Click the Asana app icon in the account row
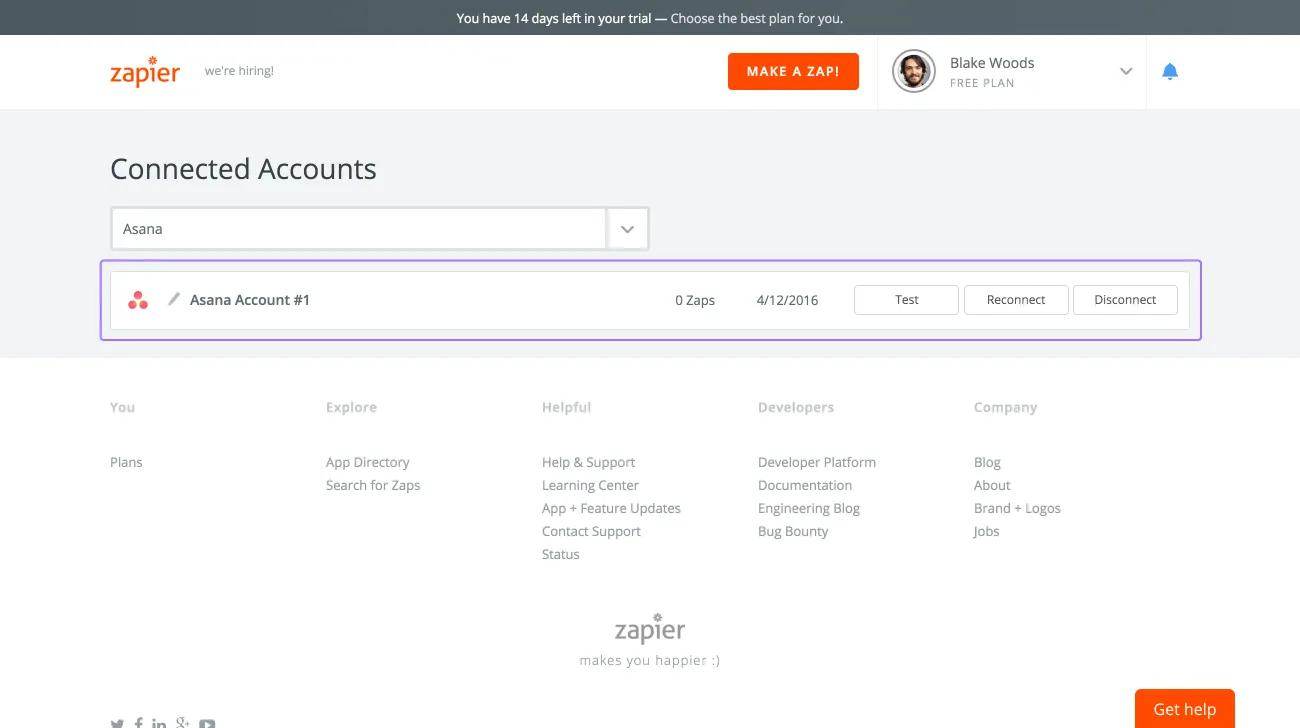This screenshot has width=1300, height=728. 138,300
